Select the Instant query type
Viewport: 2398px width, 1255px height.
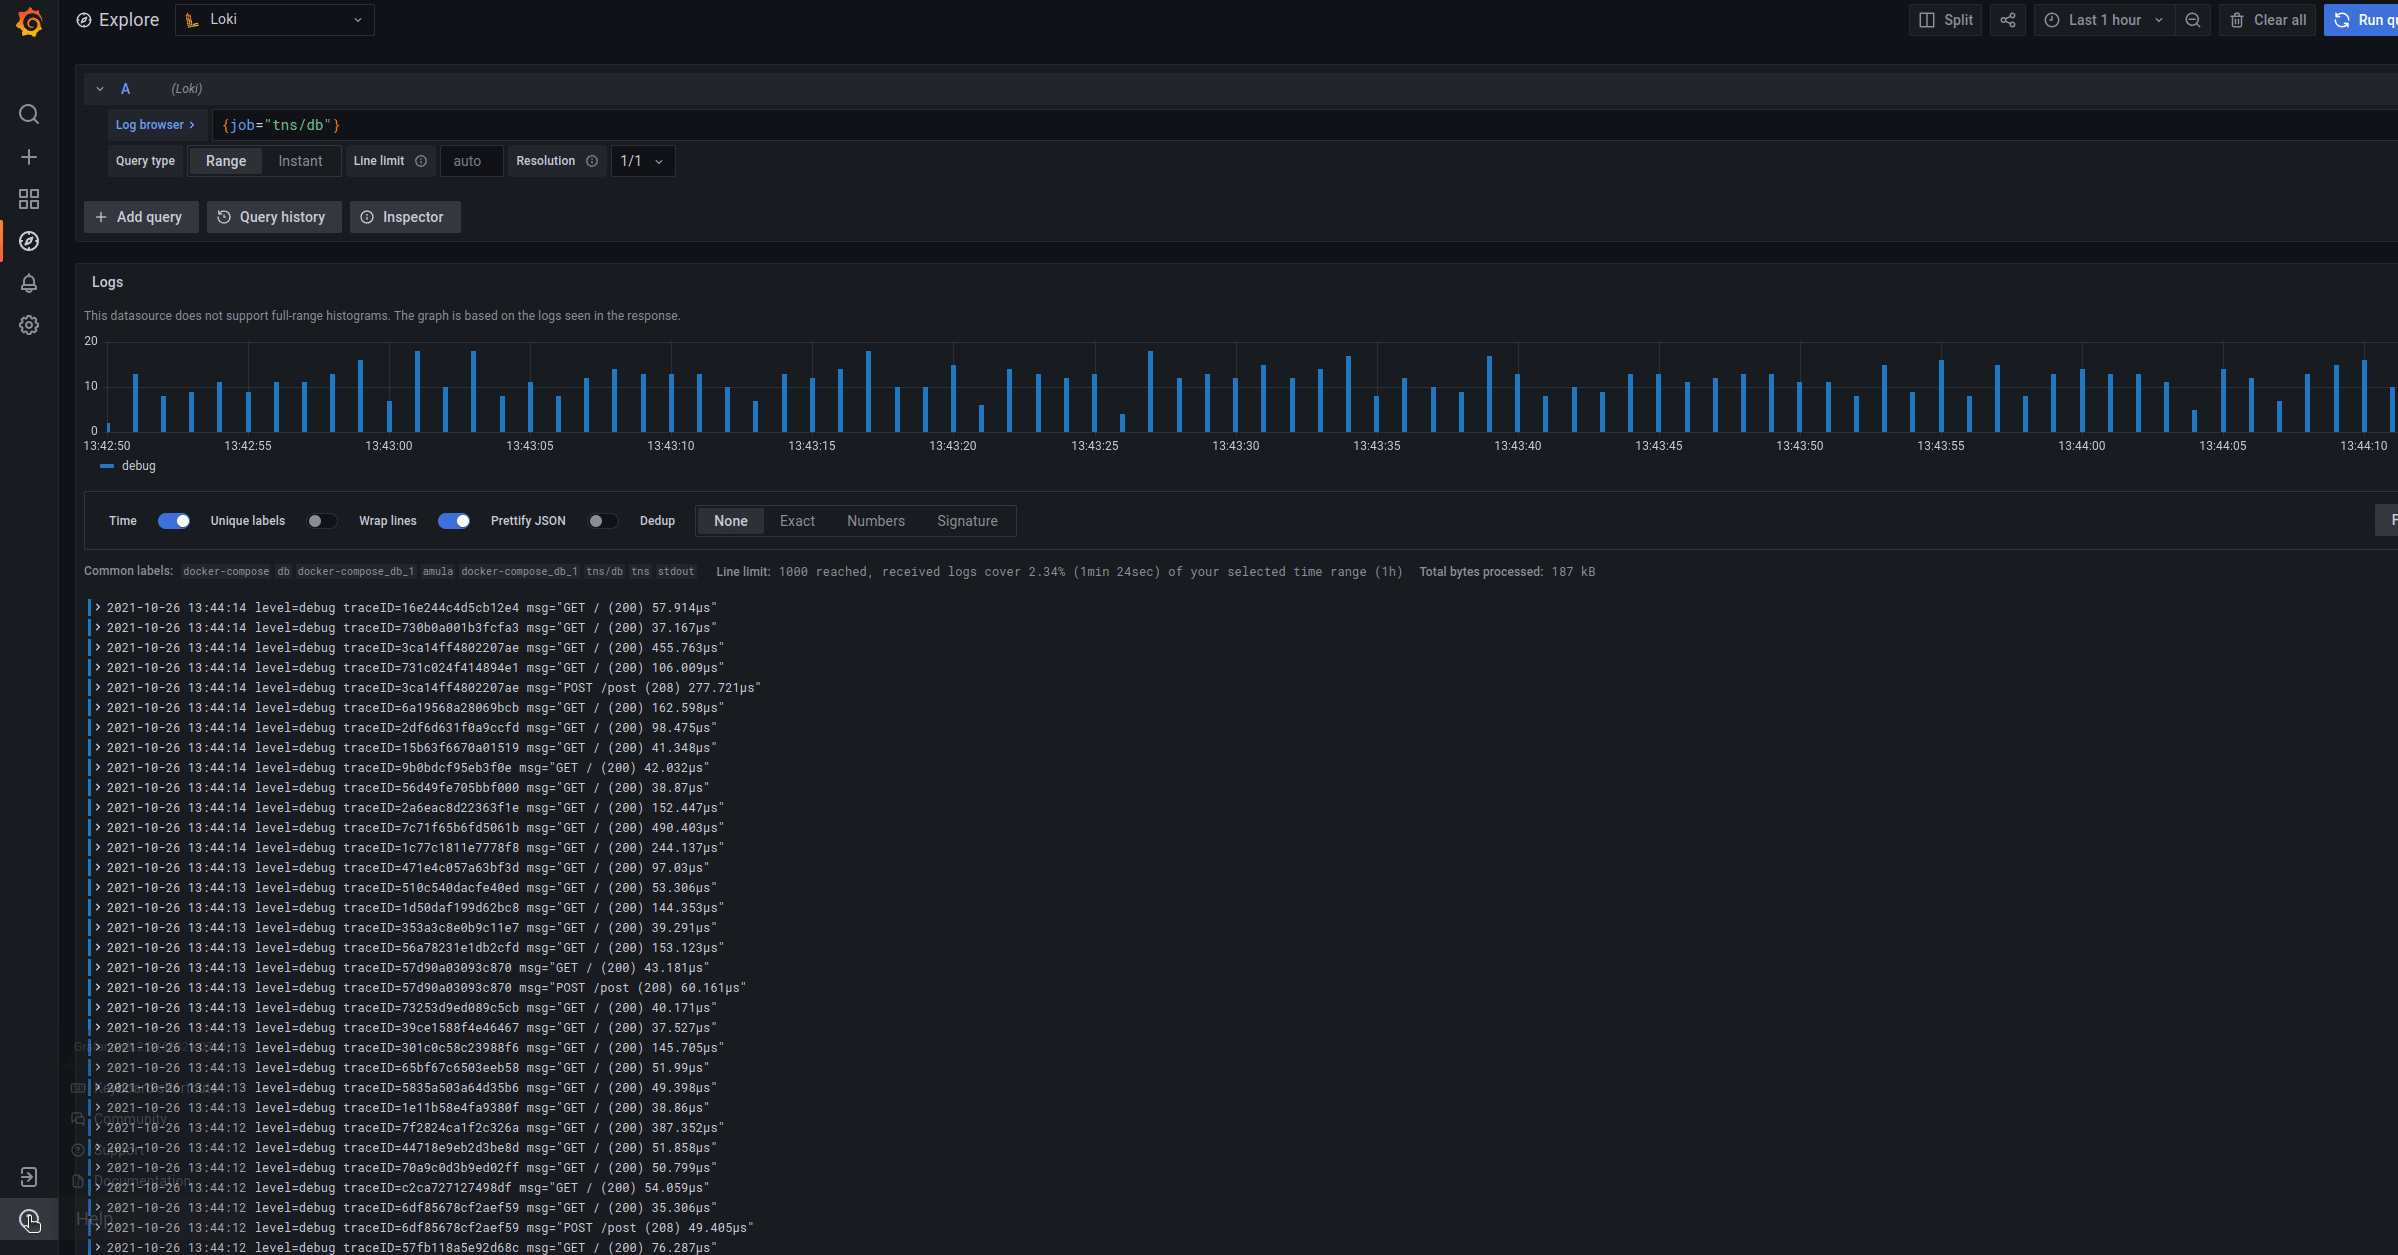point(300,161)
